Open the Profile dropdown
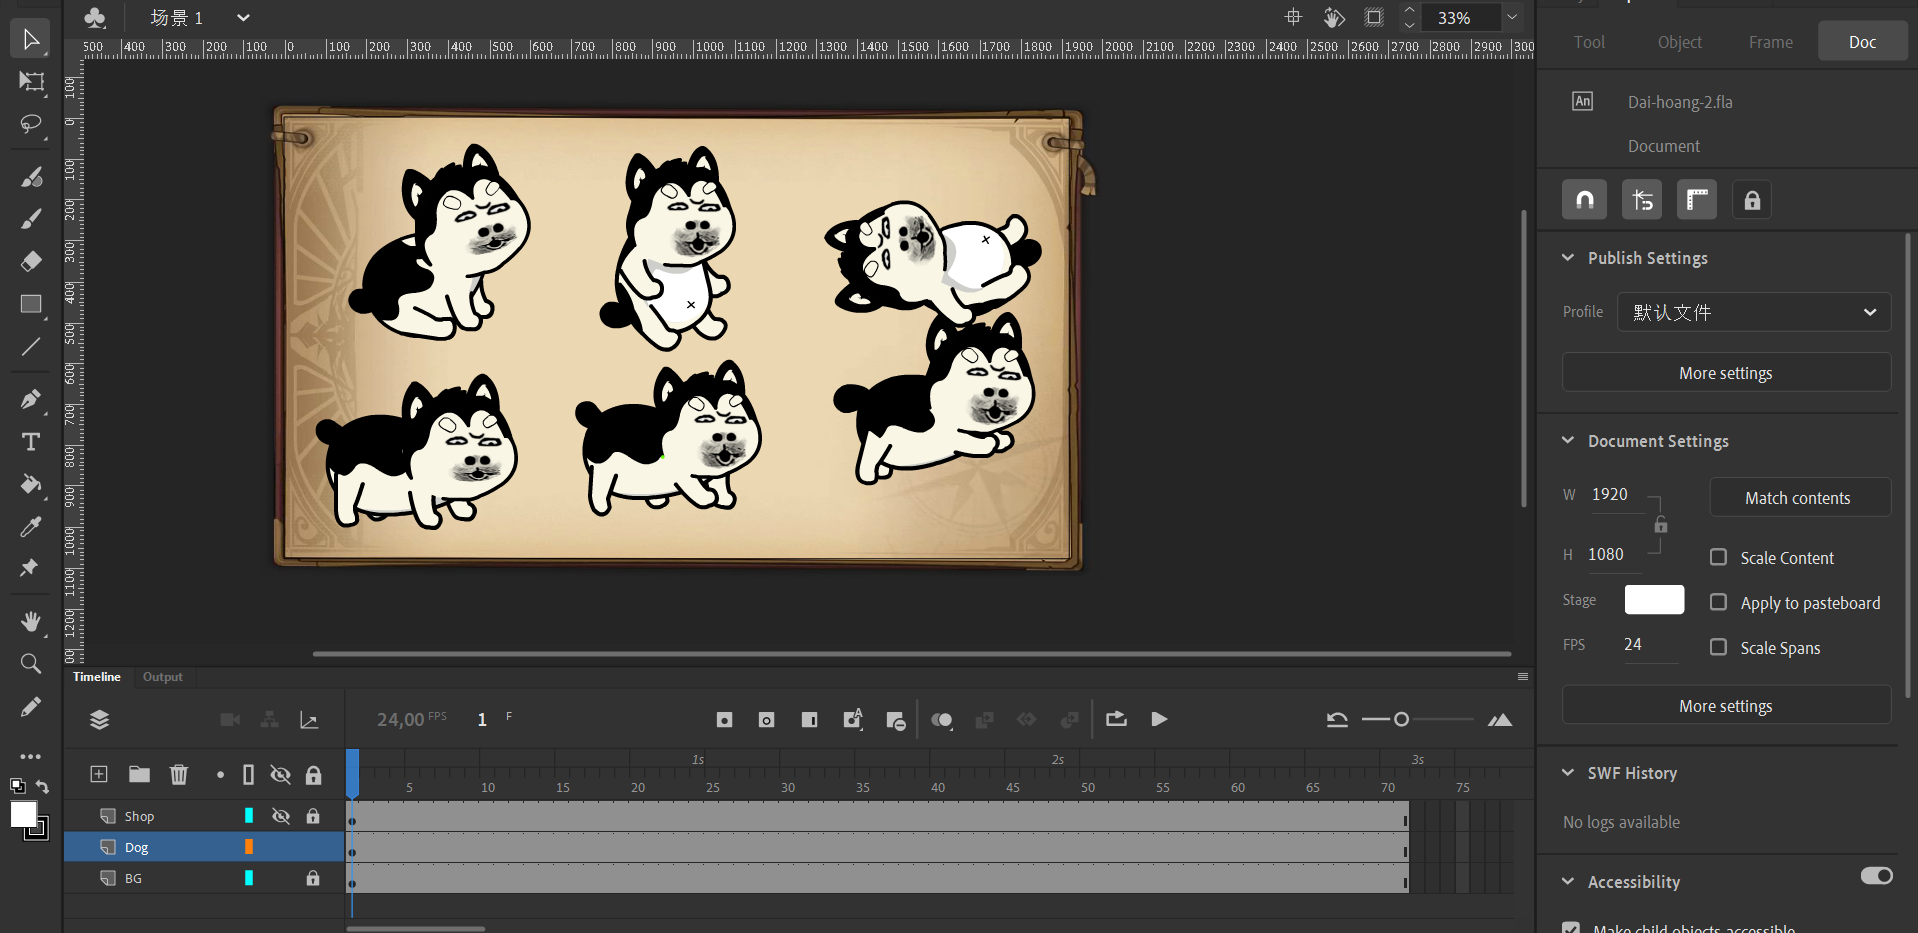 click(x=1754, y=312)
